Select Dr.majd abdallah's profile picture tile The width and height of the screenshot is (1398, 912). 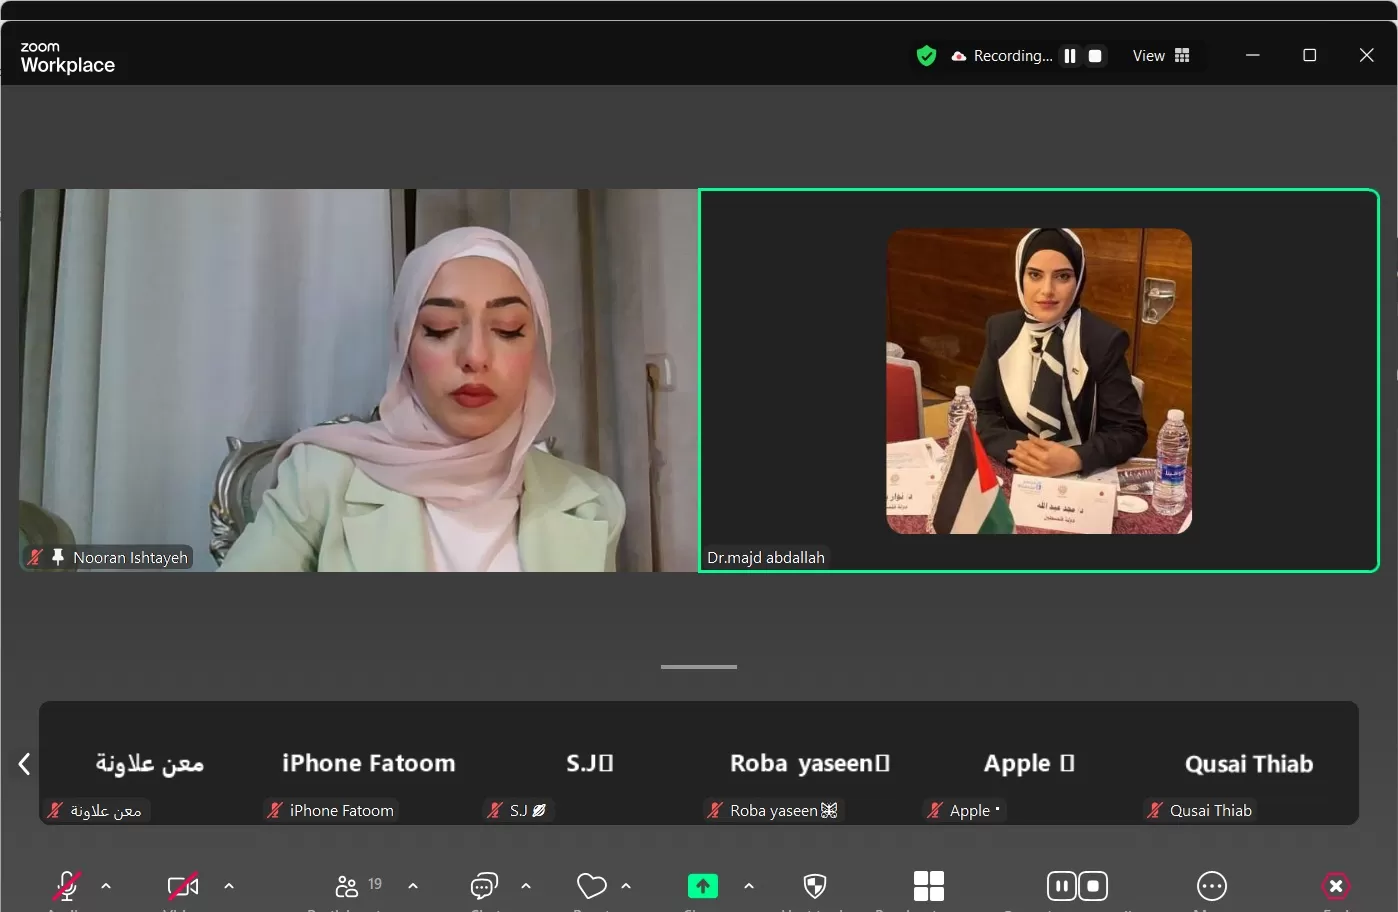[x=1039, y=381]
